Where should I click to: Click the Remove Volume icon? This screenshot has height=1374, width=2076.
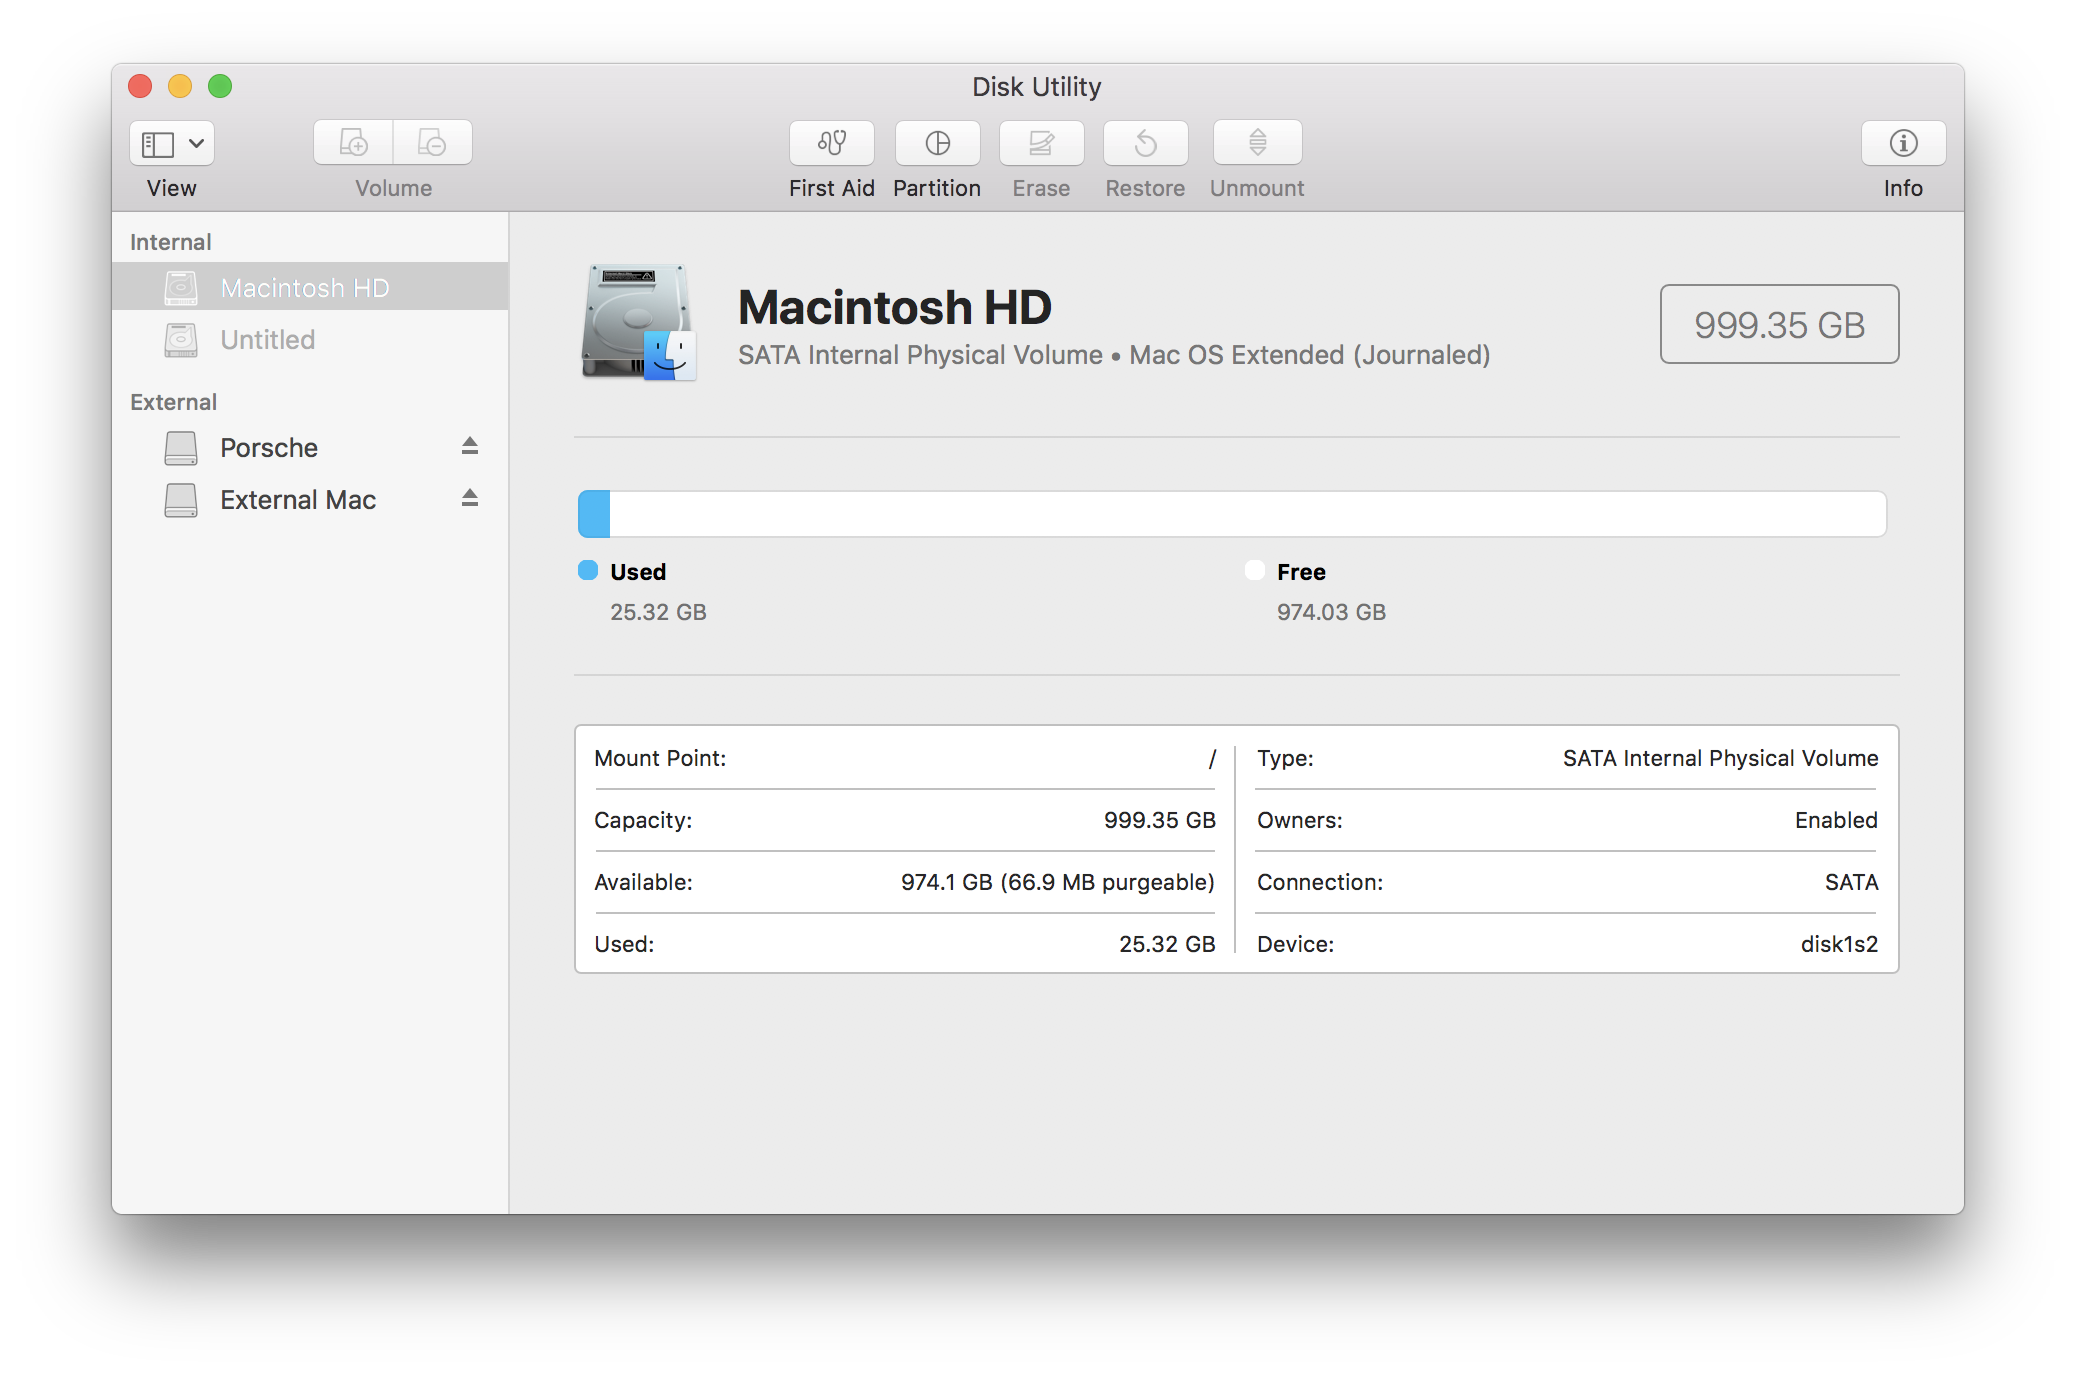coord(432,143)
